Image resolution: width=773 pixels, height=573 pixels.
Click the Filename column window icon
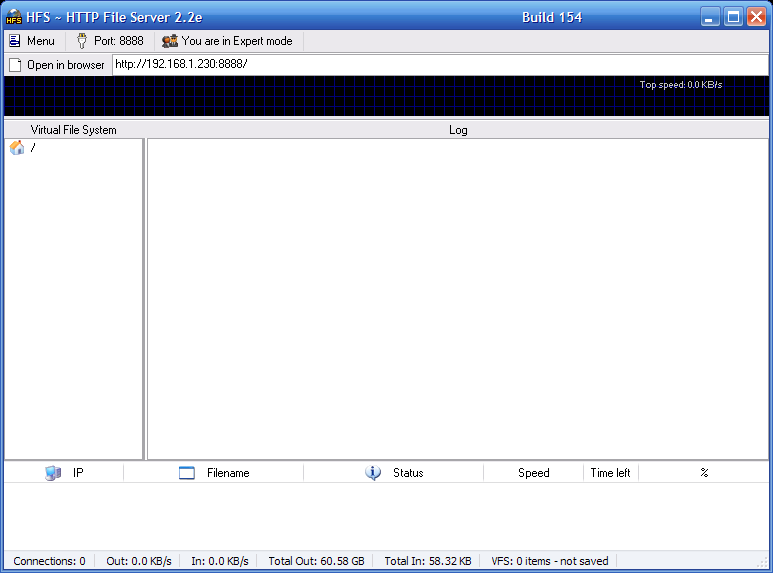187,473
